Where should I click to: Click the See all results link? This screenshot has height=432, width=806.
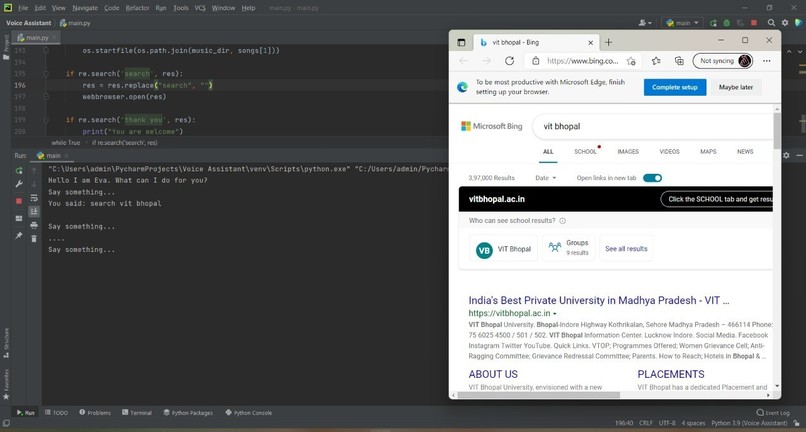pyautogui.click(x=626, y=249)
